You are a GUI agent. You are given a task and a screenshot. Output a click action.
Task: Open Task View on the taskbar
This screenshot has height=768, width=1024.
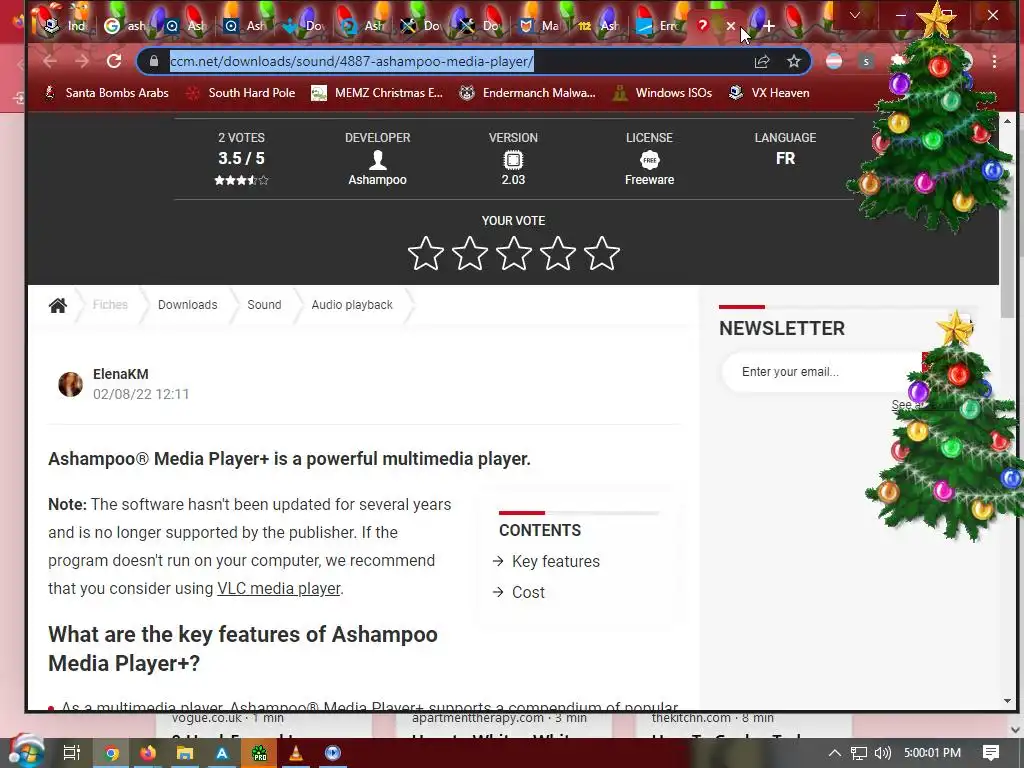[72, 753]
